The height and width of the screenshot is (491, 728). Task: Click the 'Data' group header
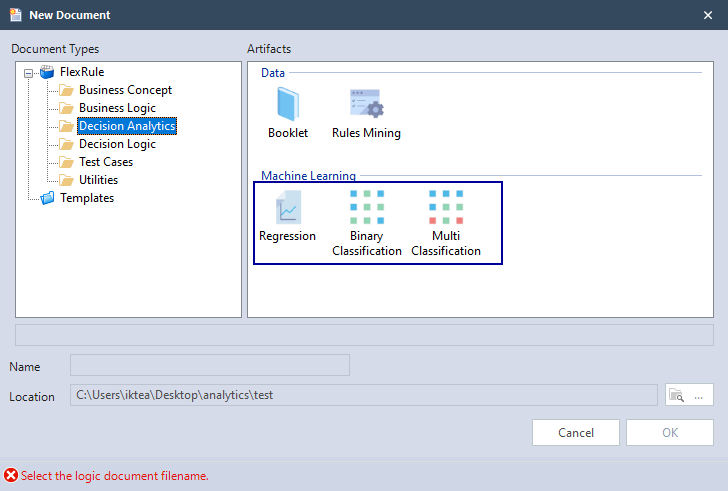(273, 73)
